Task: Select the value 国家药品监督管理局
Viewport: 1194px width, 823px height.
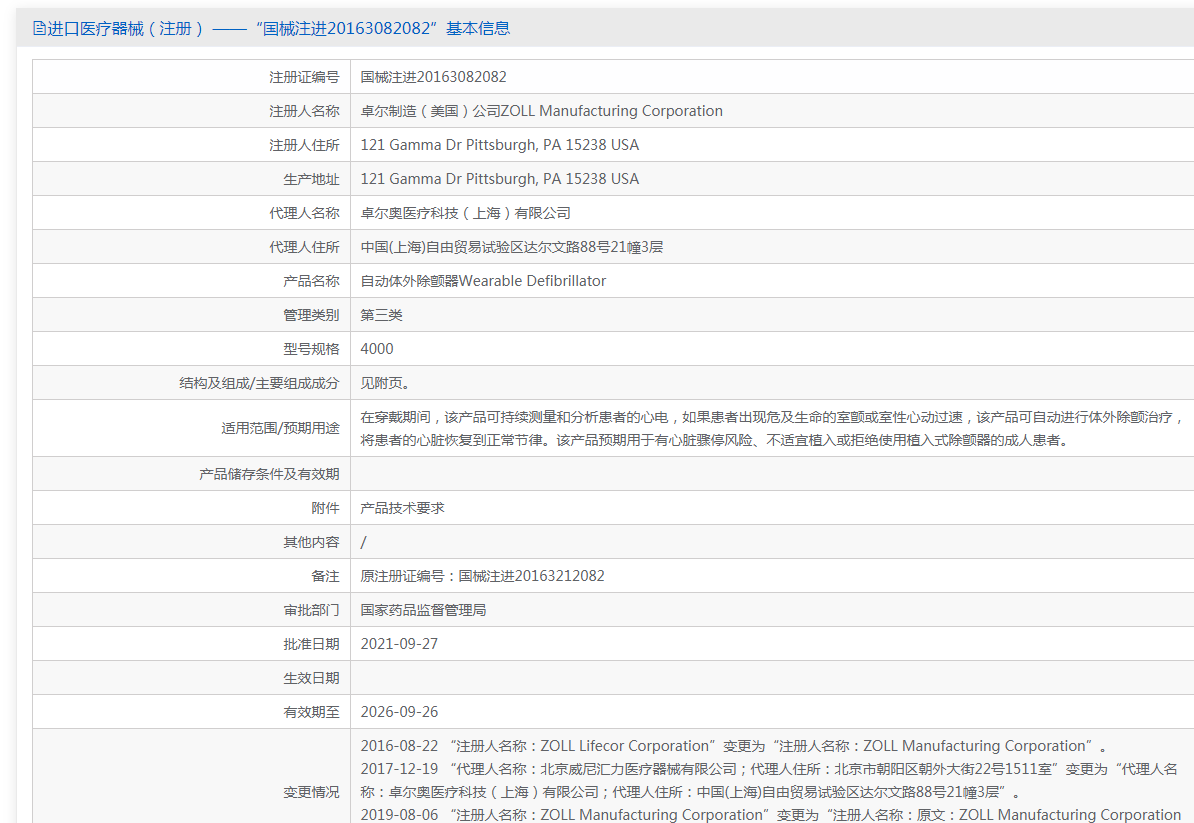Action: (423, 611)
